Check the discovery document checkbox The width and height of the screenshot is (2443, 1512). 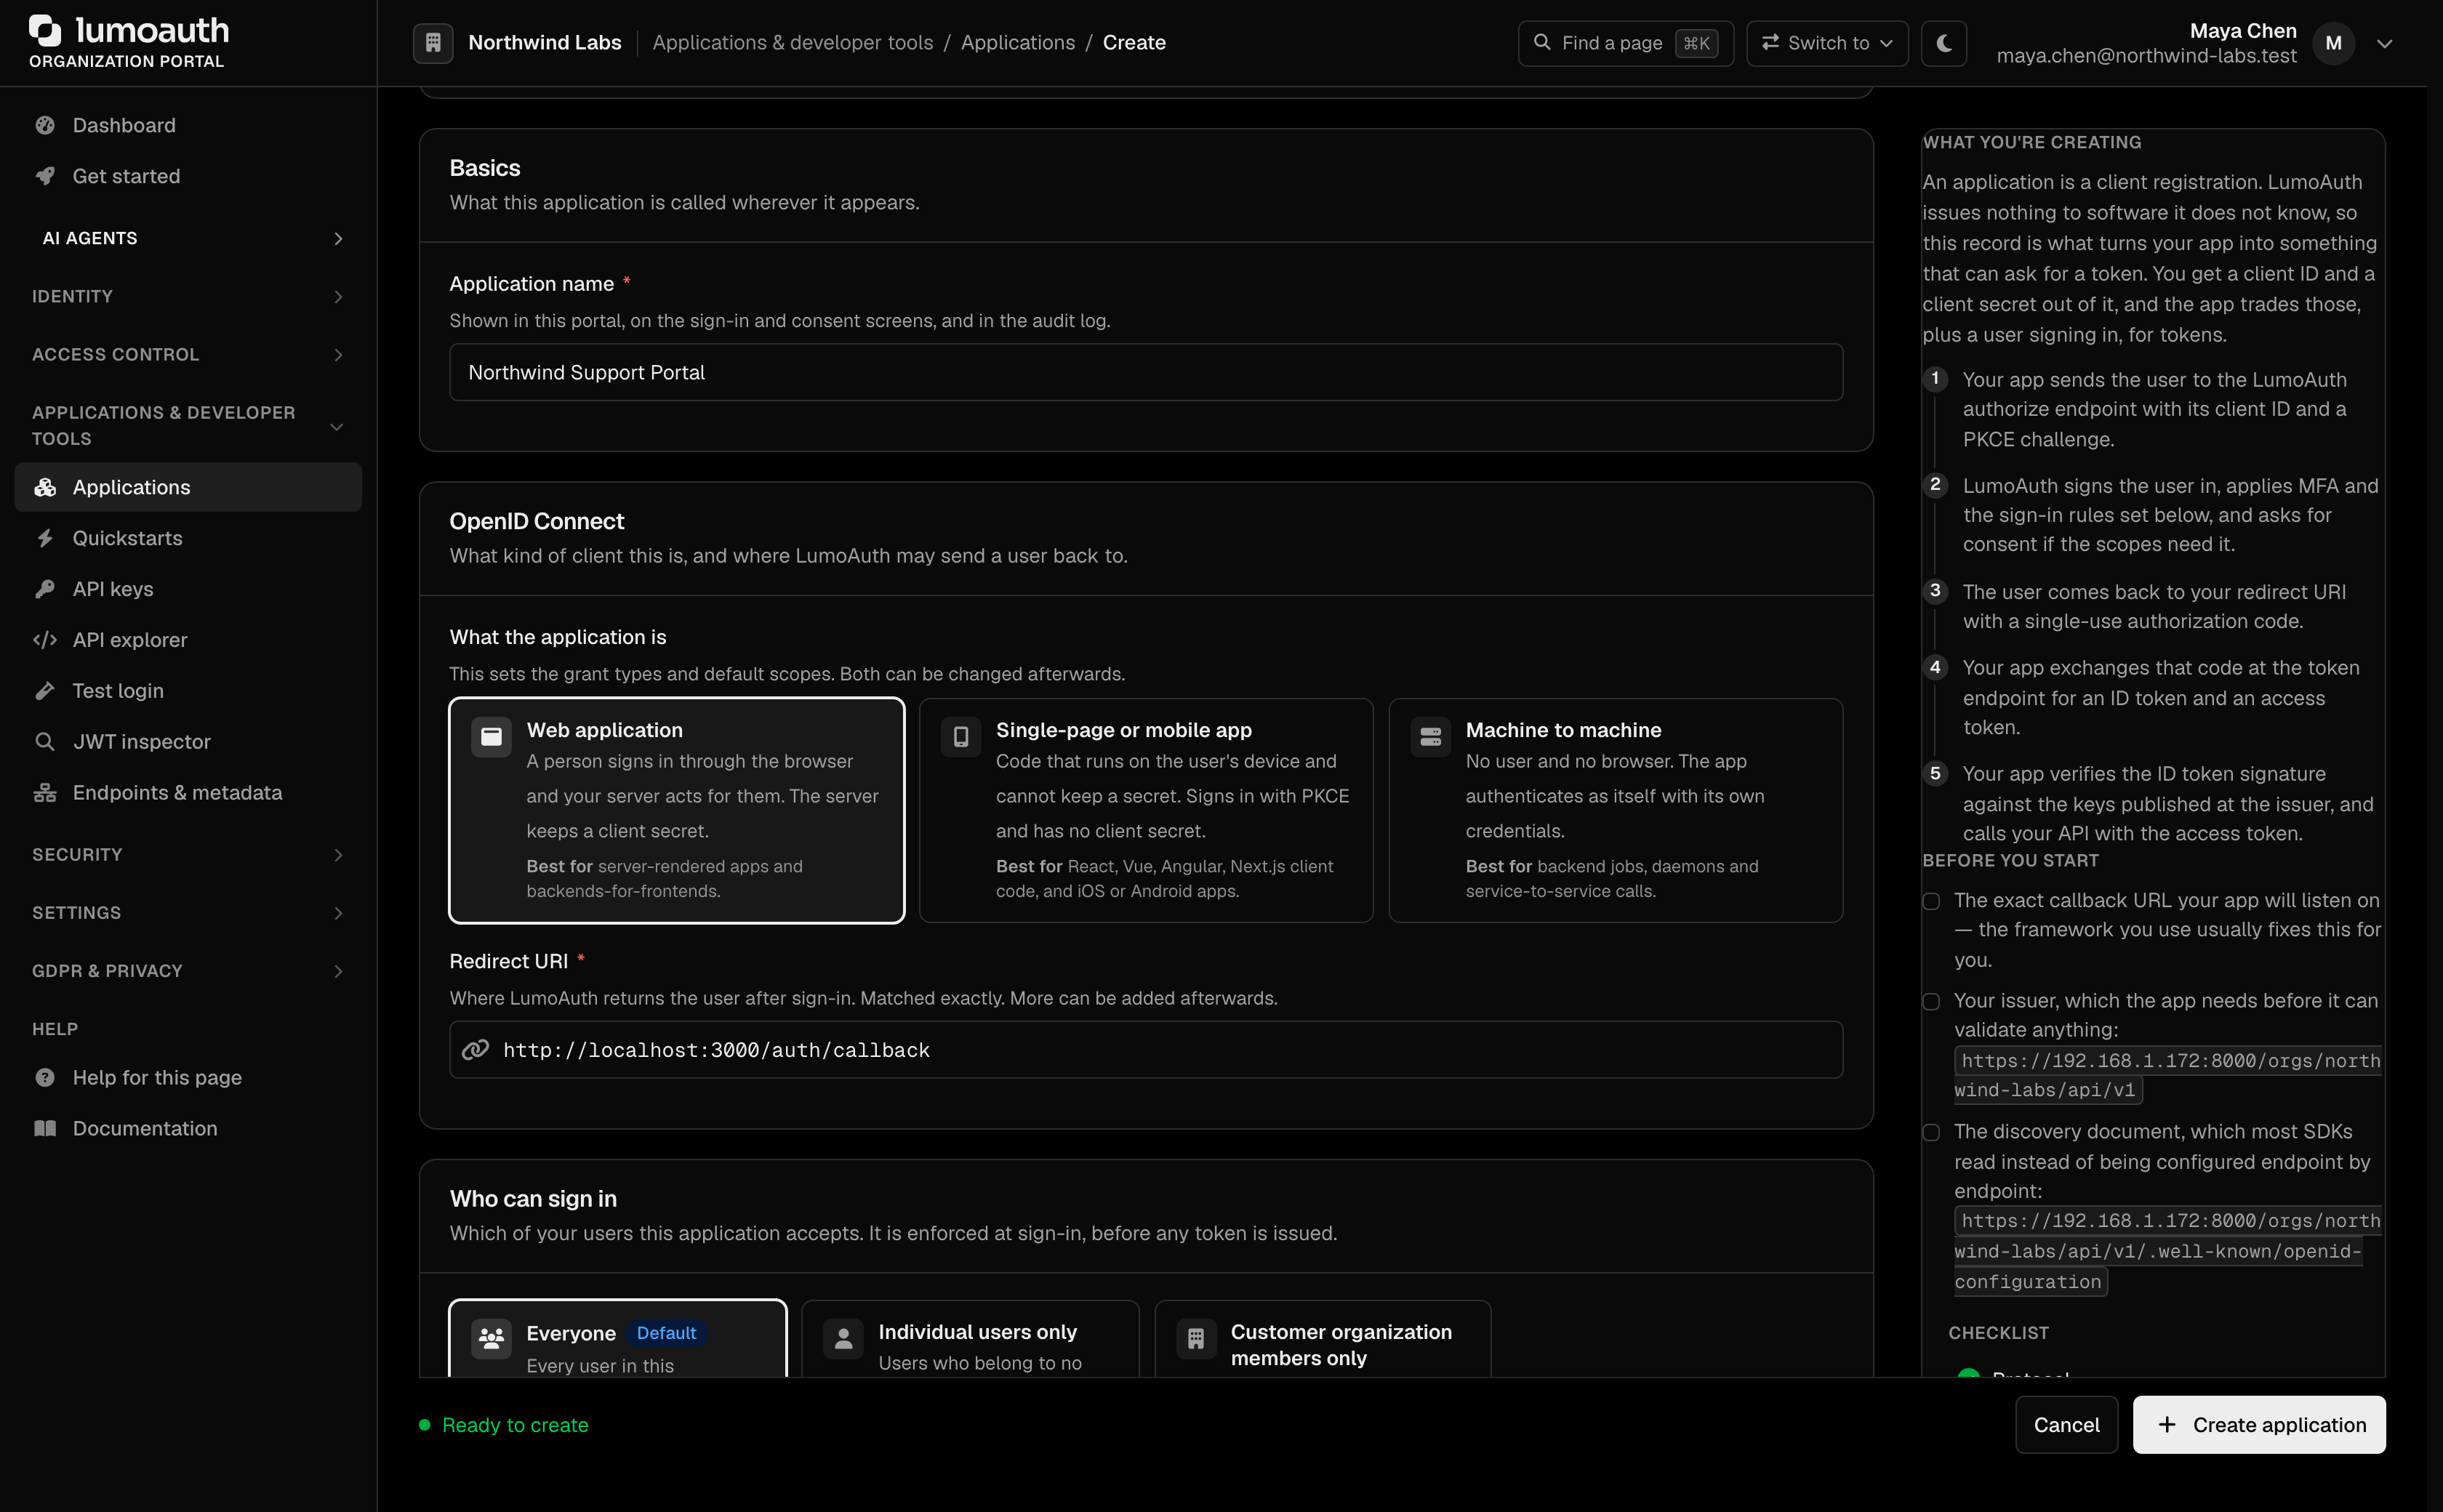(1931, 1133)
